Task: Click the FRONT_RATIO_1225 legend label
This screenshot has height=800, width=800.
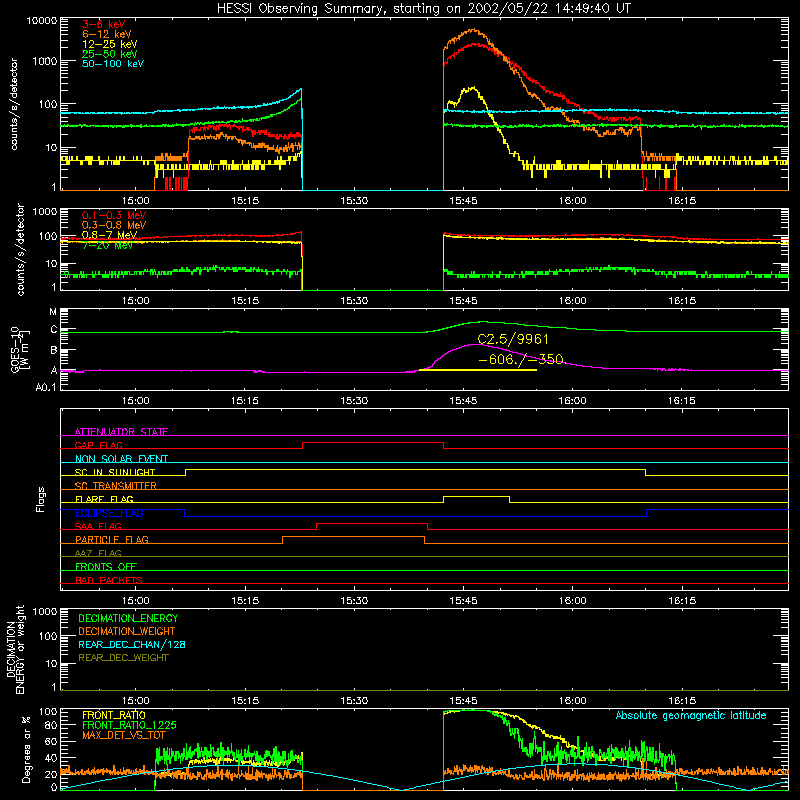Action: pos(129,725)
